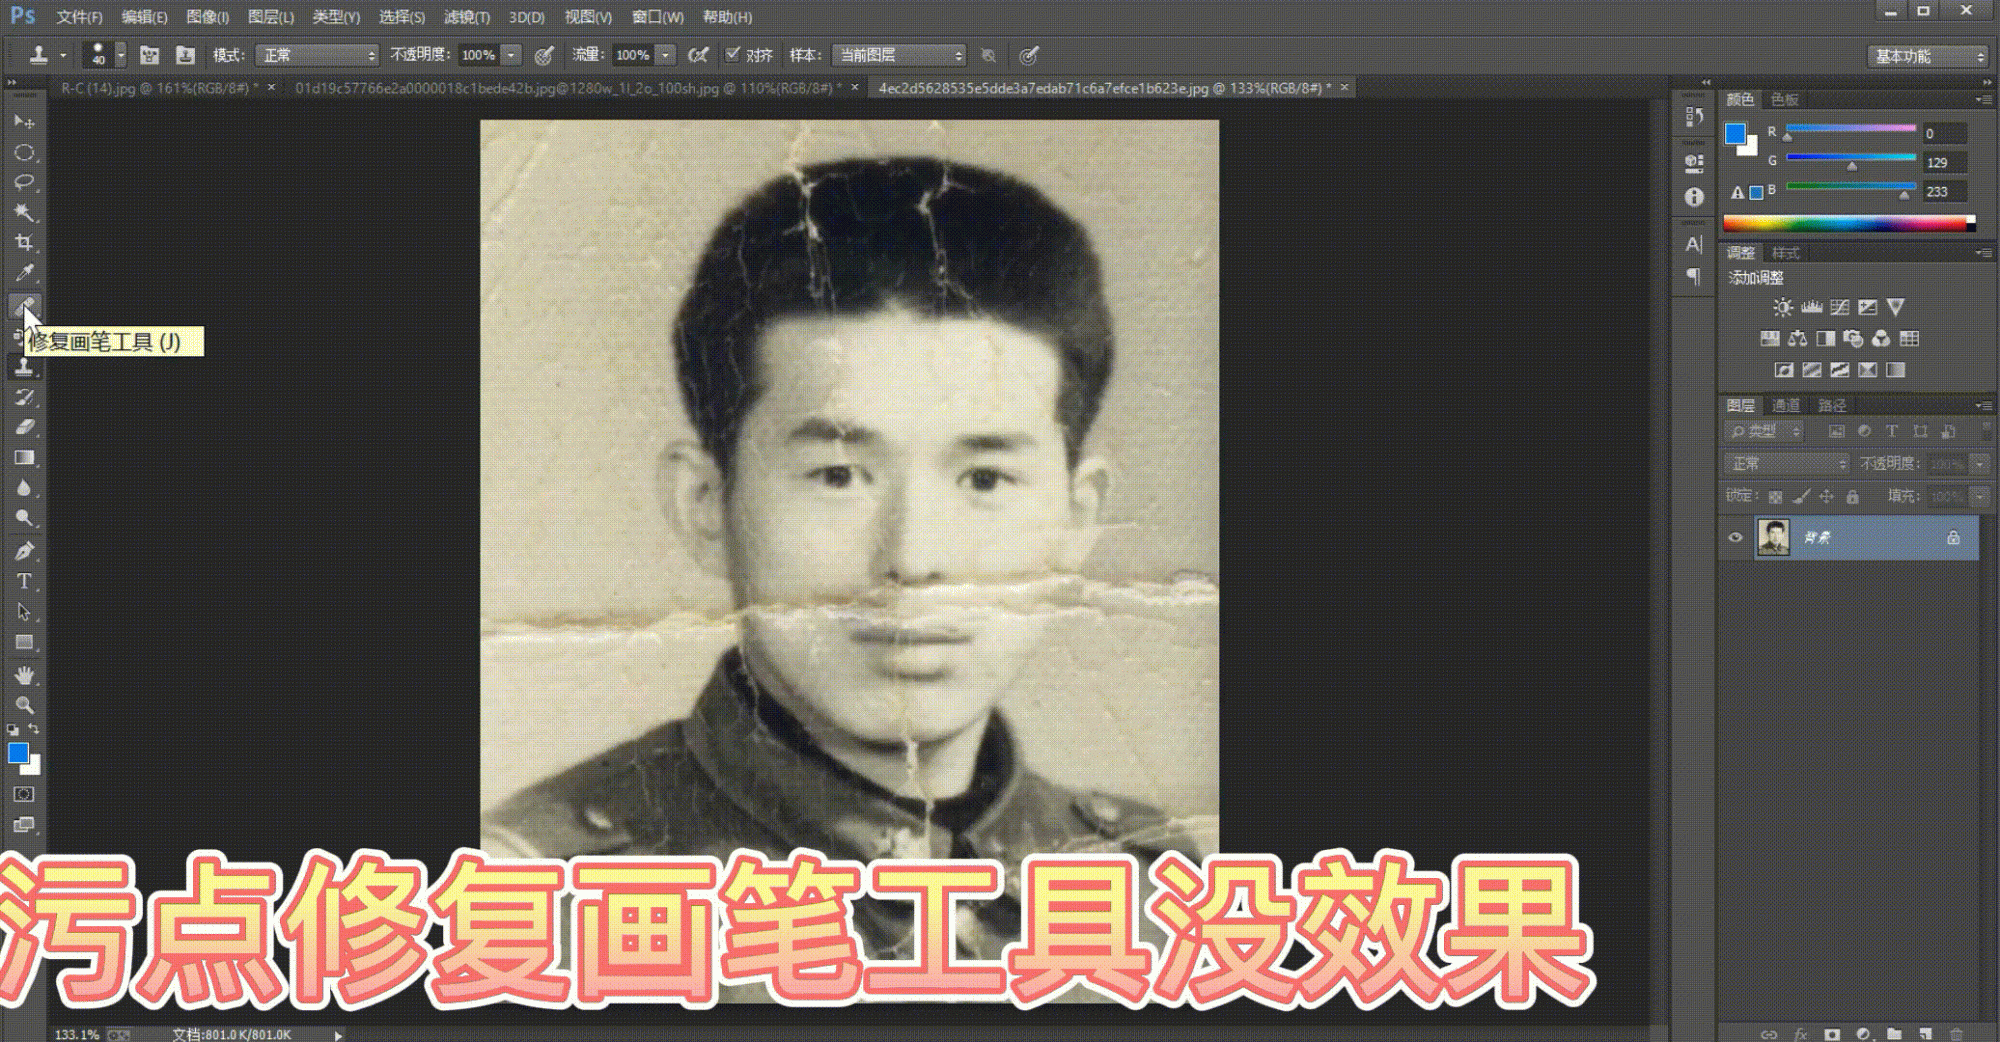Screen dimensions: 2000x1042
Task: Select the Horizontal Type tool
Action: click(x=24, y=581)
